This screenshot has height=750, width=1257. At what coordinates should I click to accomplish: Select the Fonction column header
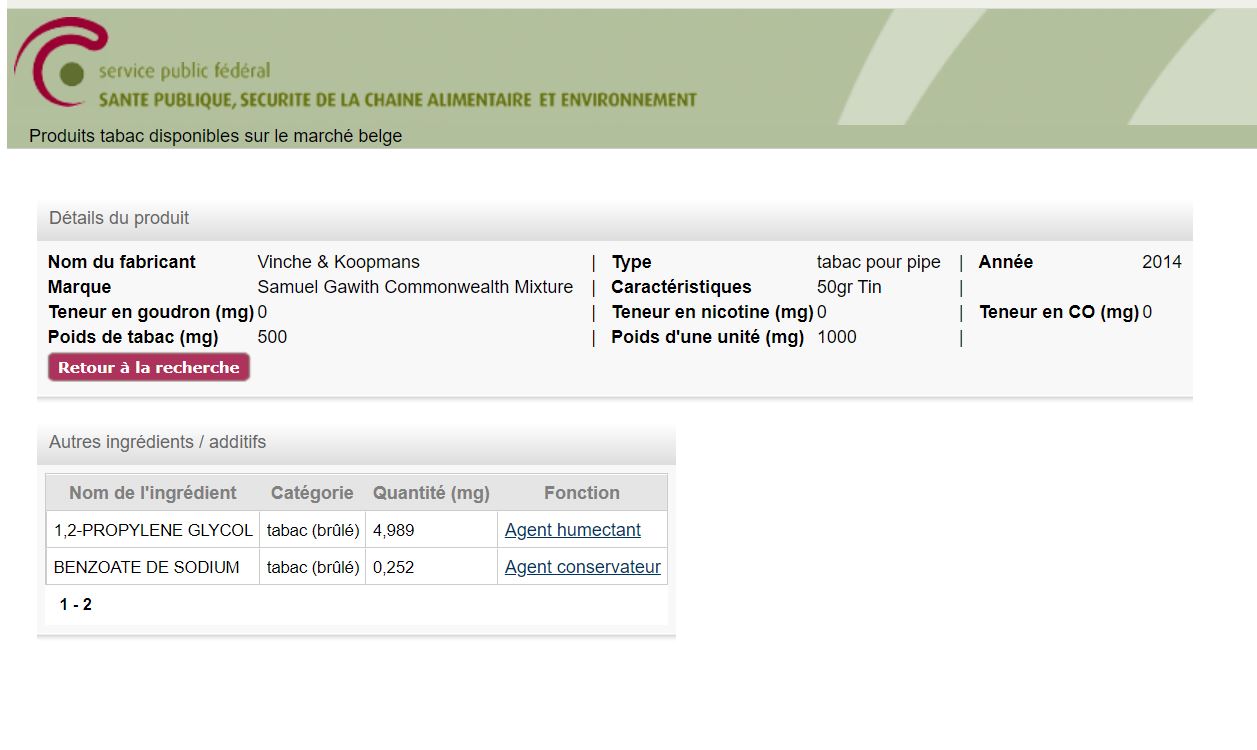(582, 493)
